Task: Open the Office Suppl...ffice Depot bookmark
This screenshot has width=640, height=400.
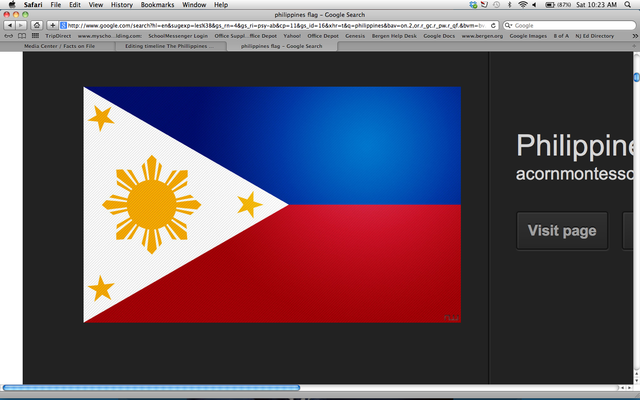Action: tap(246, 36)
